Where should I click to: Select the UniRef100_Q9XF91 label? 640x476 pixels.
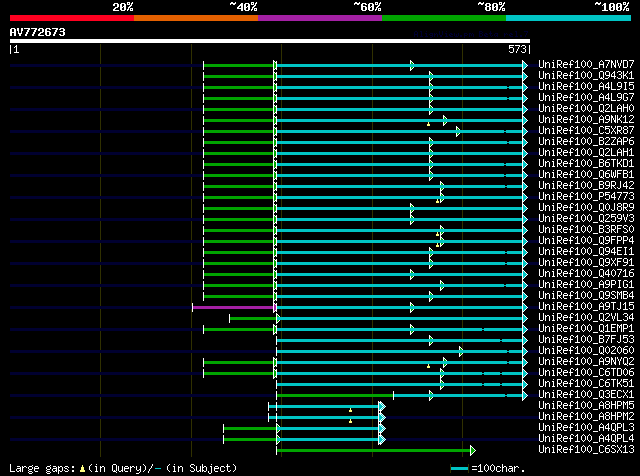coord(586,263)
